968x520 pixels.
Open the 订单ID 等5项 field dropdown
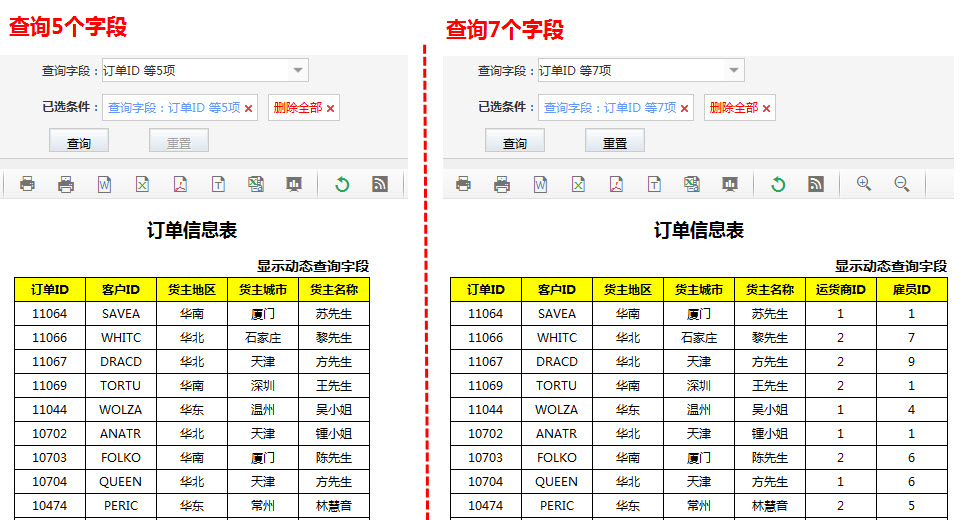click(x=297, y=70)
